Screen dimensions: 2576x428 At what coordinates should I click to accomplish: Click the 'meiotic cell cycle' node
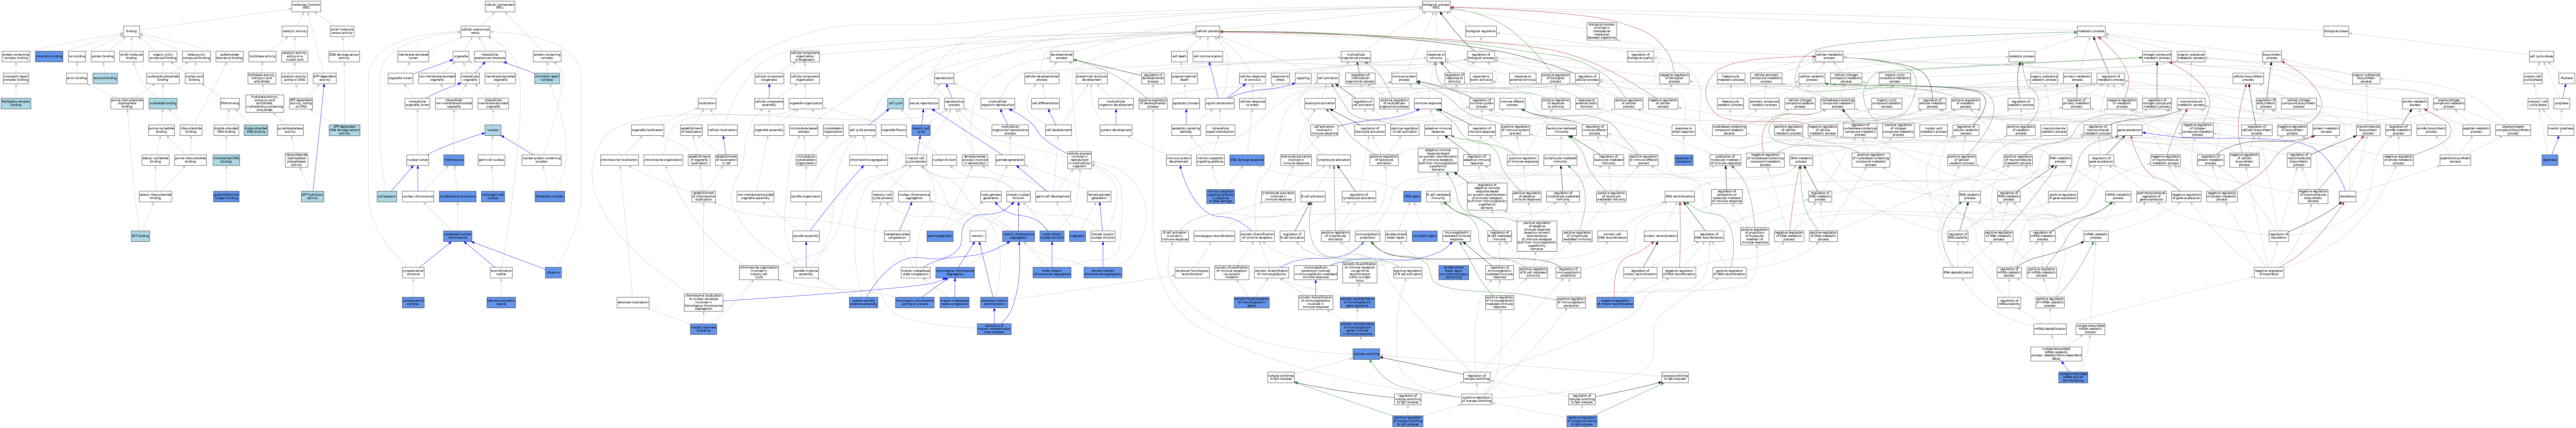(921, 130)
